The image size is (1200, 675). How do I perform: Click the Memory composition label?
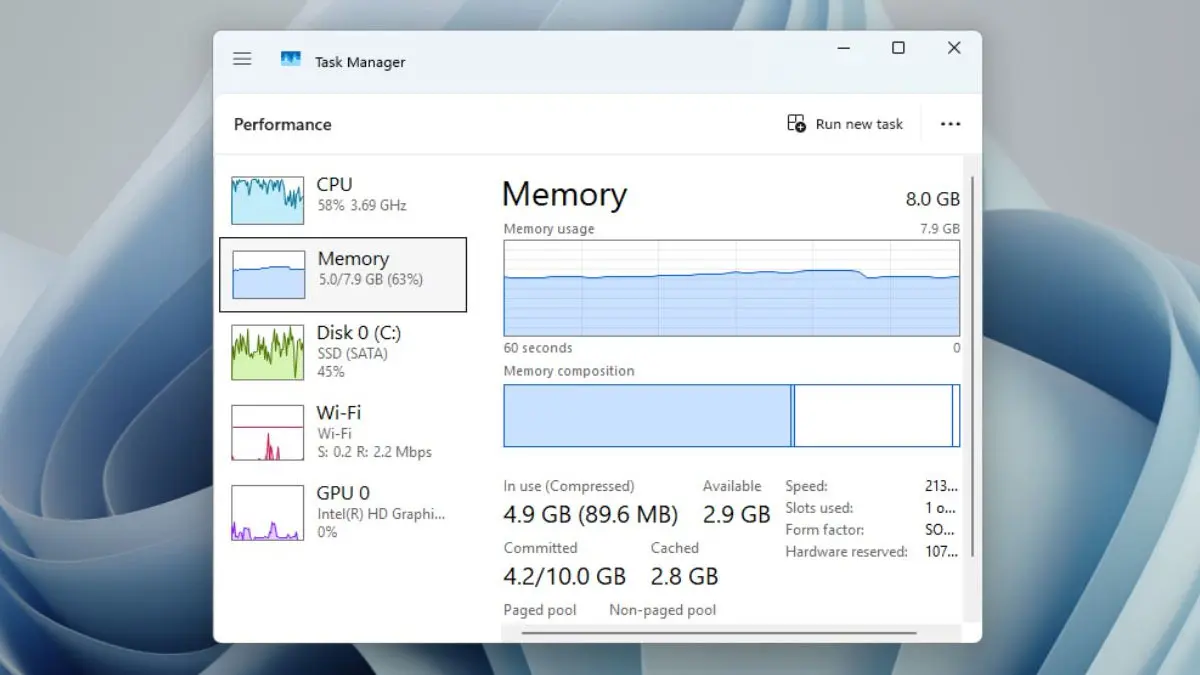coord(569,371)
